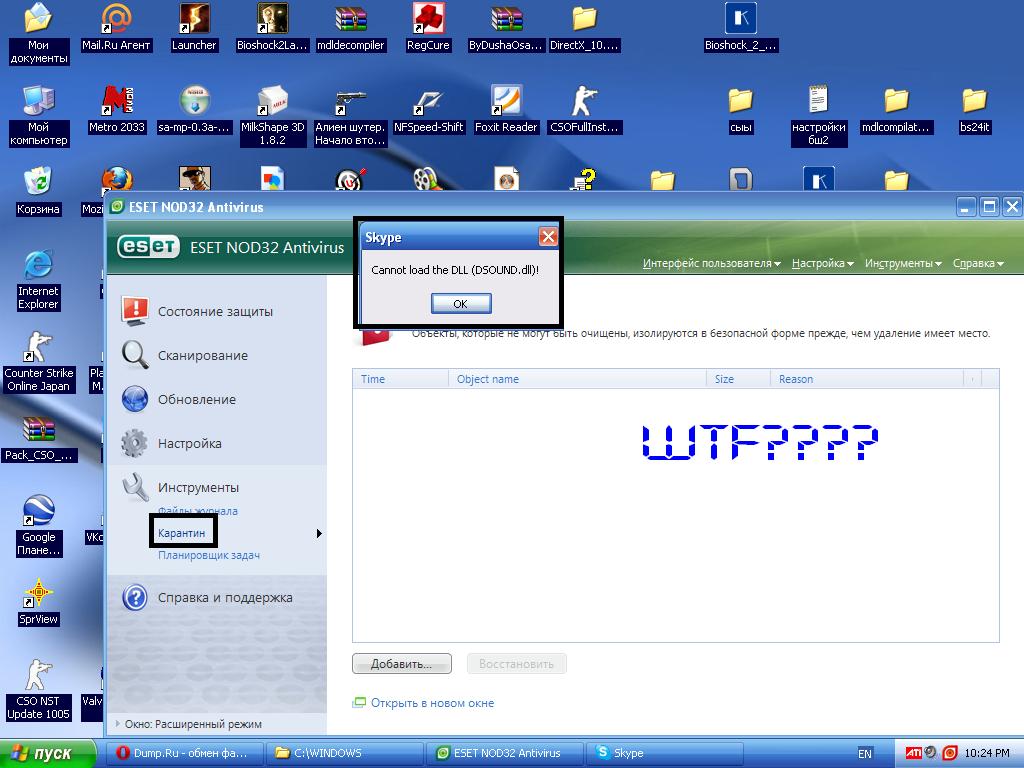Select the Обновление globe icon

coord(135,399)
